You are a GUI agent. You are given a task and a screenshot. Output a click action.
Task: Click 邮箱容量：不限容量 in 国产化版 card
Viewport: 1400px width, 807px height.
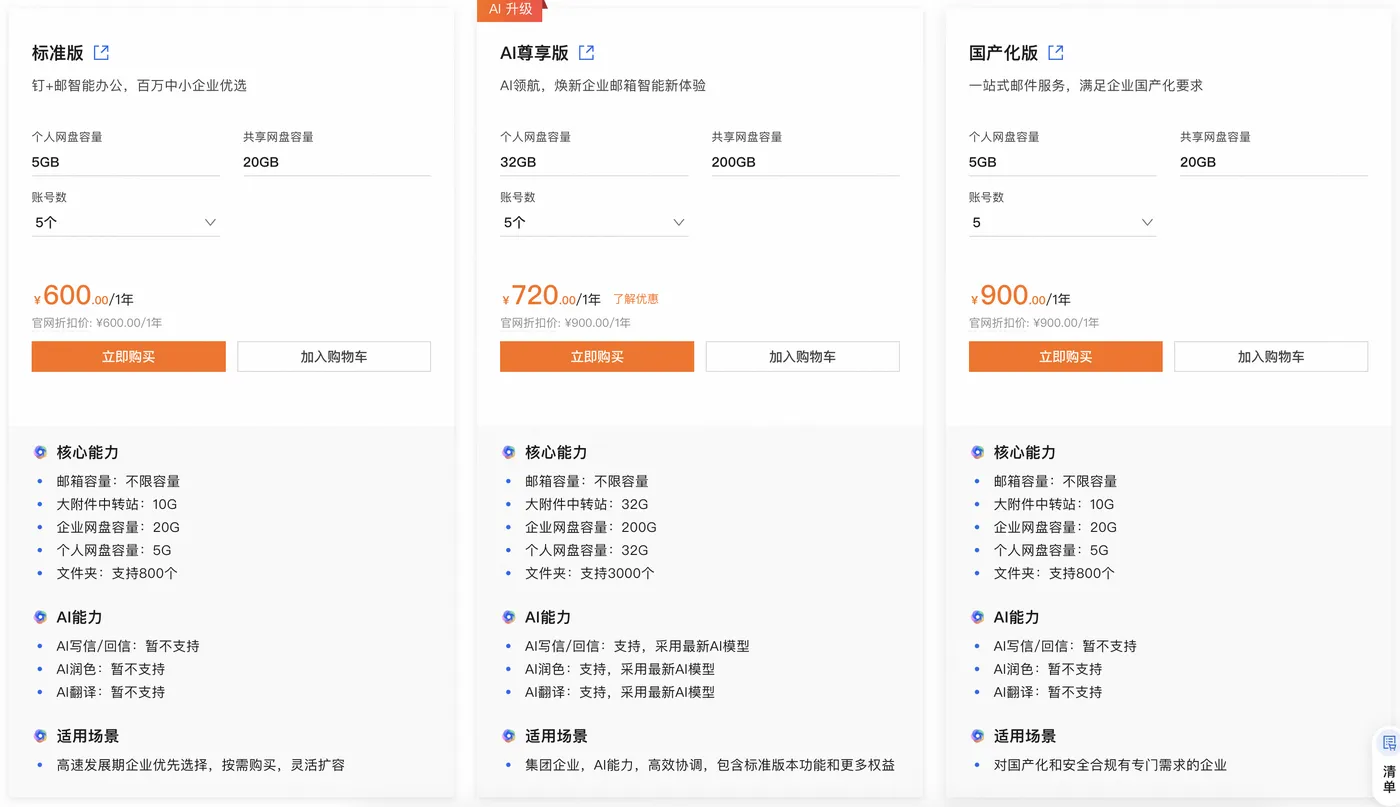pyautogui.click(x=1055, y=481)
